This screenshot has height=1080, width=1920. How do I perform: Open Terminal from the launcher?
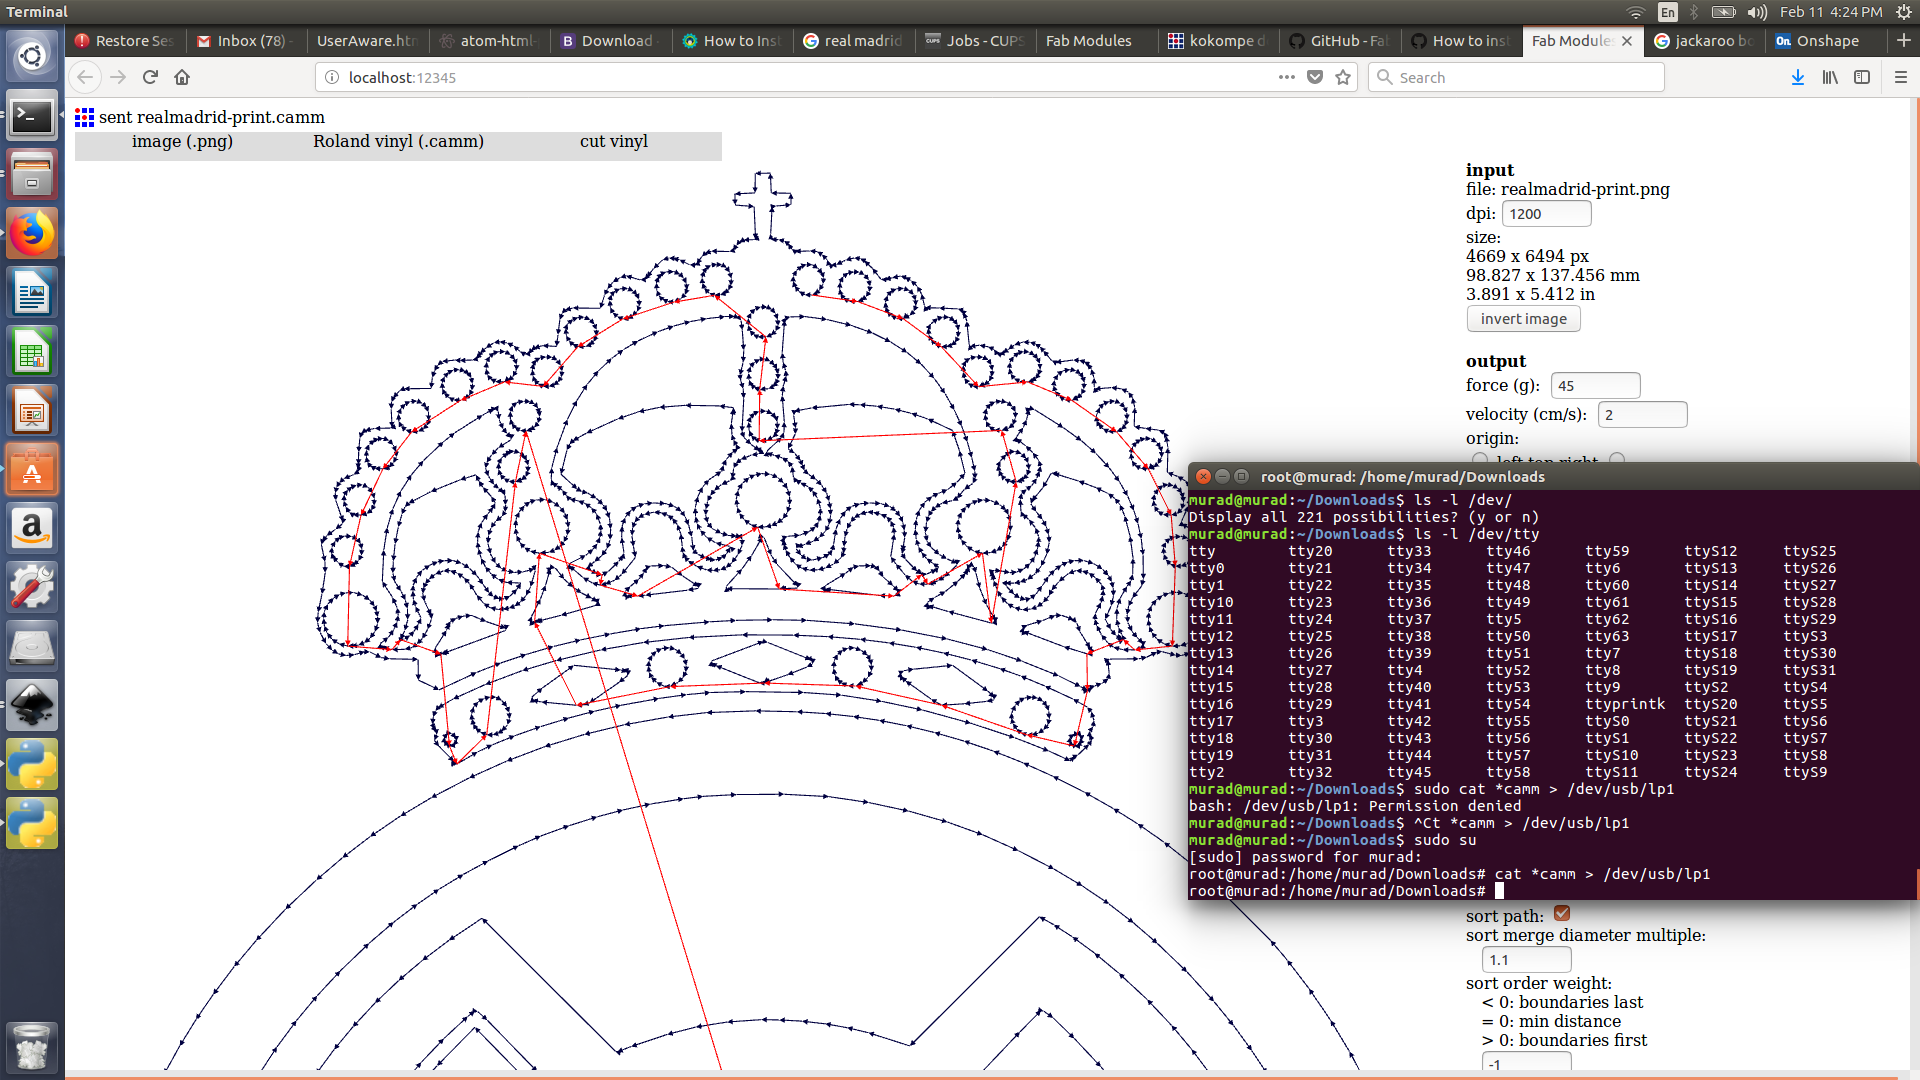(x=32, y=117)
